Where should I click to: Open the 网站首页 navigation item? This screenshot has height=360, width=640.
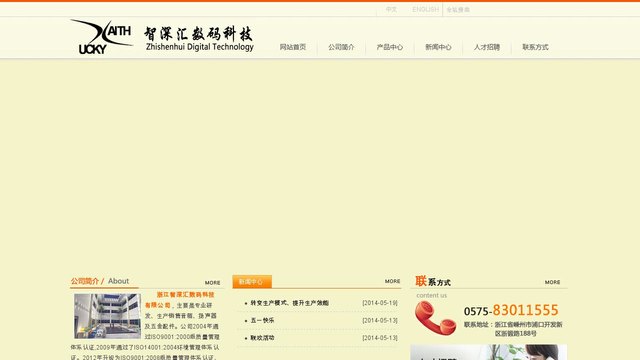point(293,47)
